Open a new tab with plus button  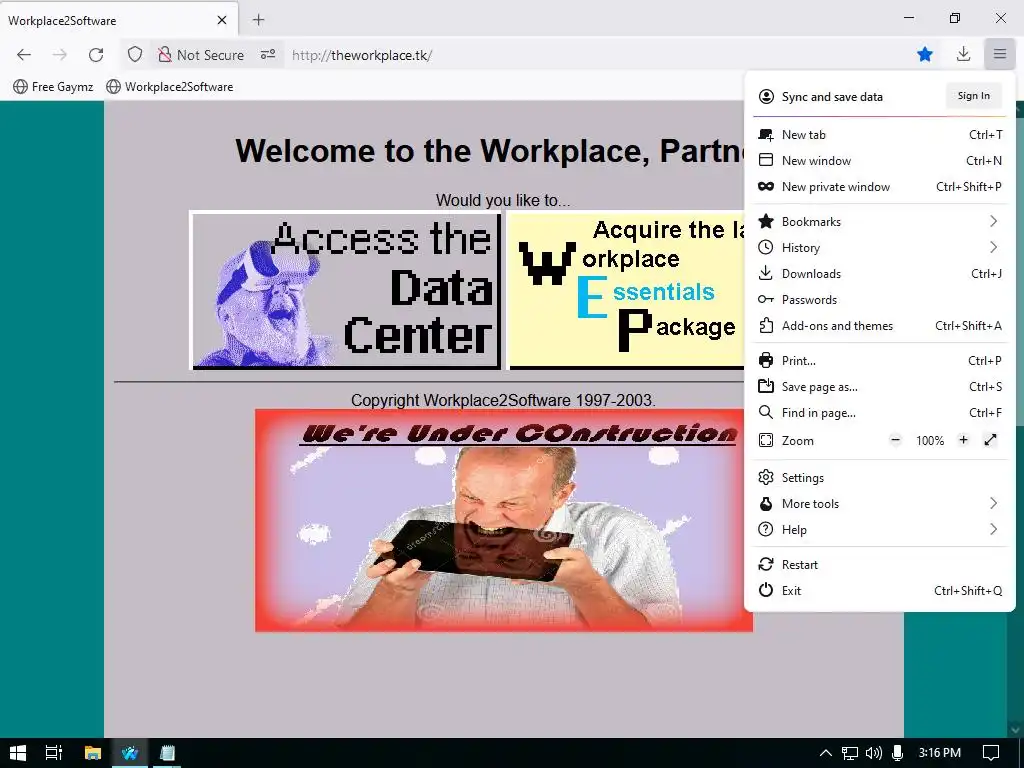pyautogui.click(x=259, y=20)
